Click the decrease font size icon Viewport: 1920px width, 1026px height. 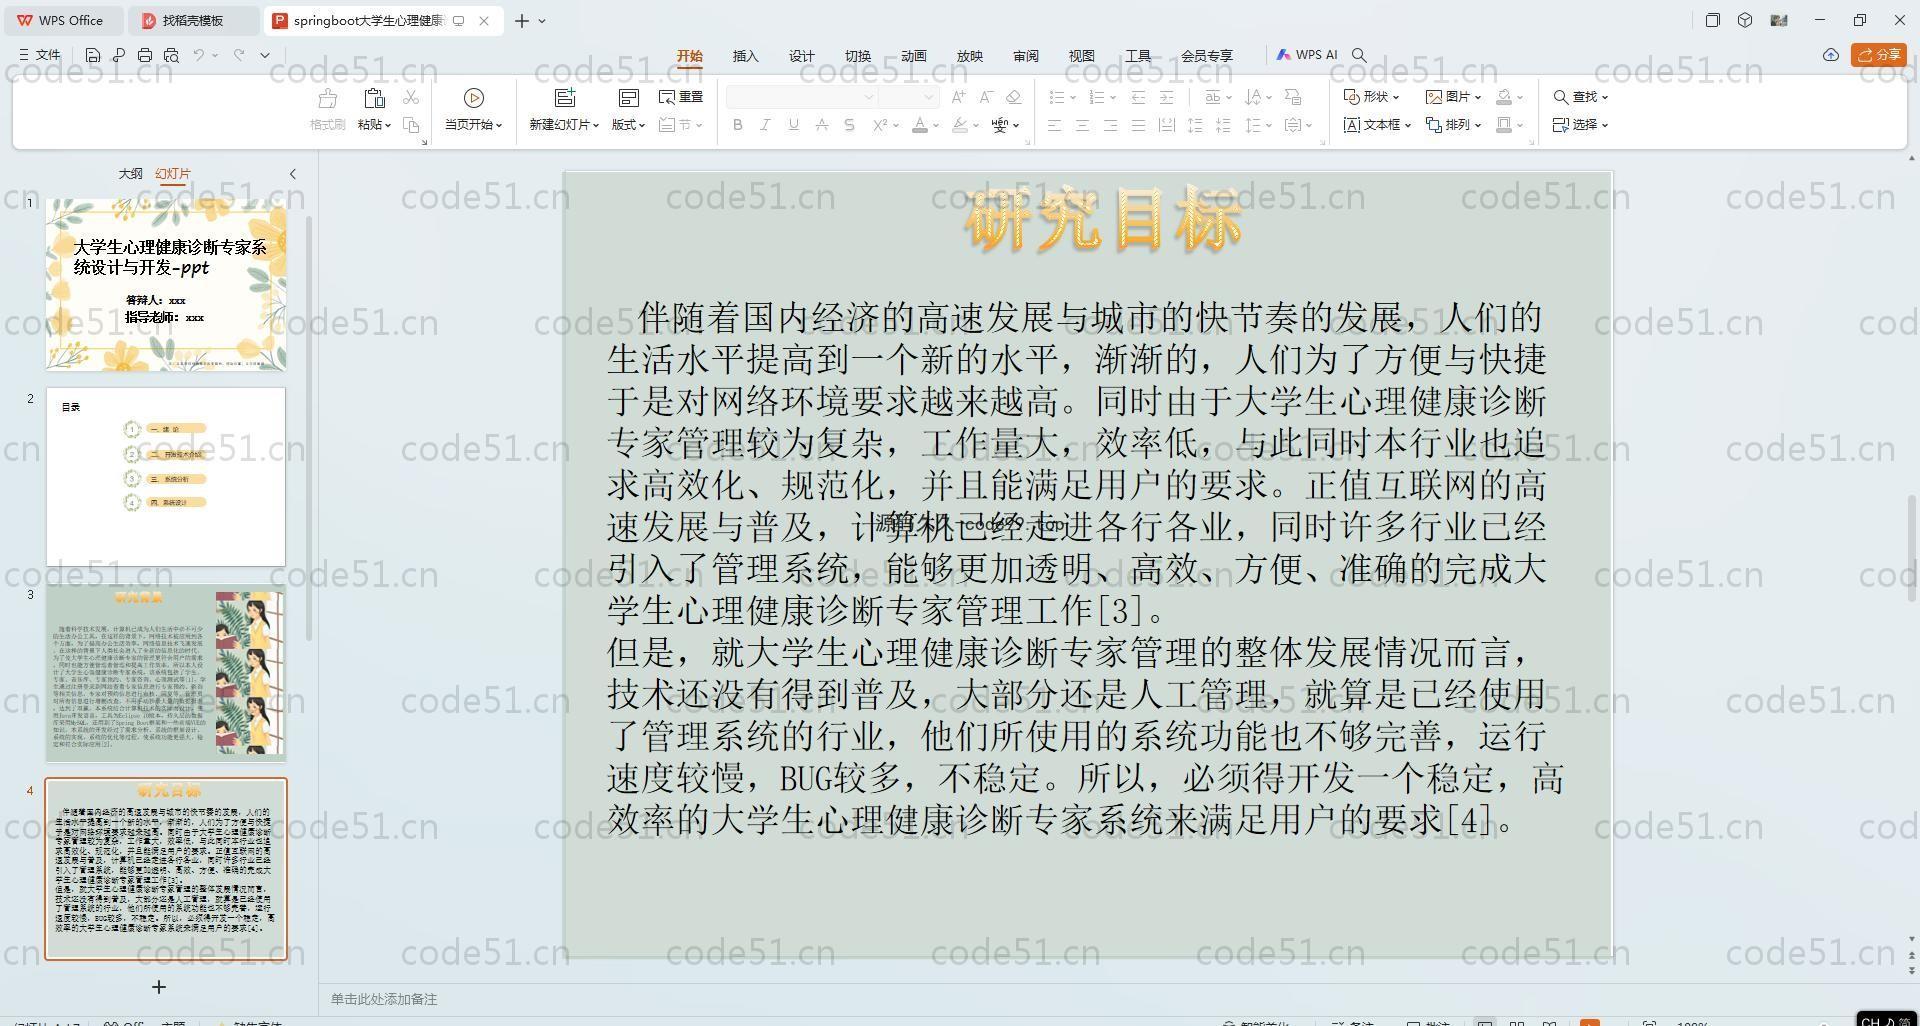(986, 97)
